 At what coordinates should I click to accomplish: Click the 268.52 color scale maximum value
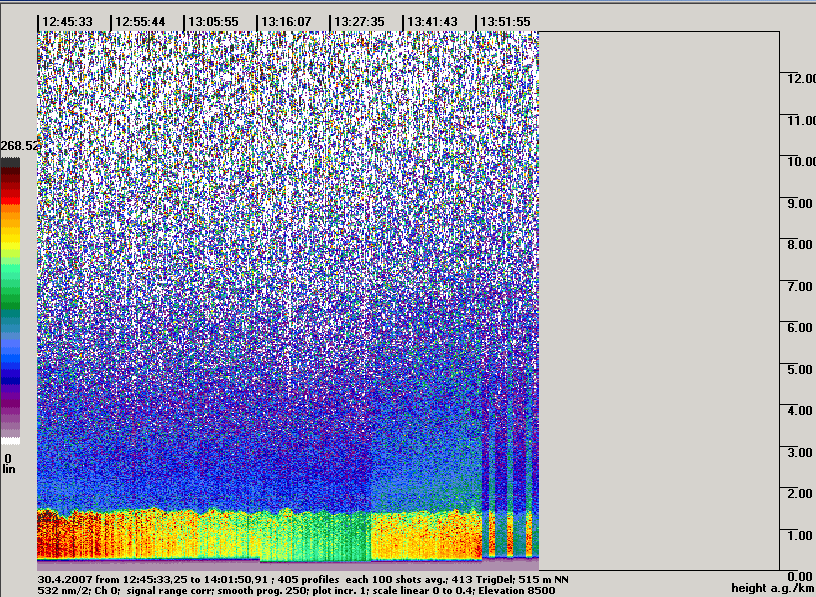(19, 146)
